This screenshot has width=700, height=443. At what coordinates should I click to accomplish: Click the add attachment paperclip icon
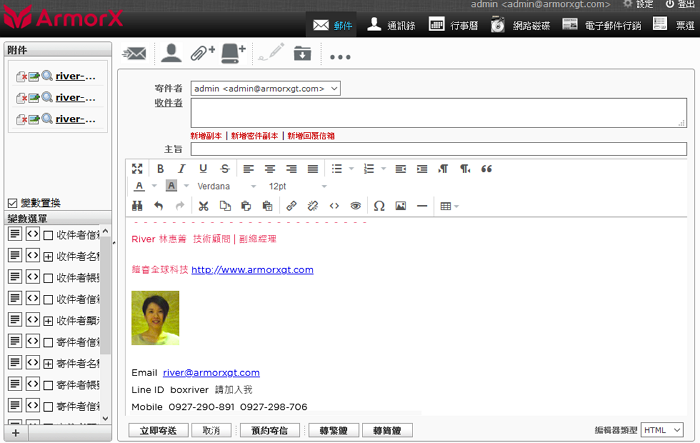tap(203, 53)
